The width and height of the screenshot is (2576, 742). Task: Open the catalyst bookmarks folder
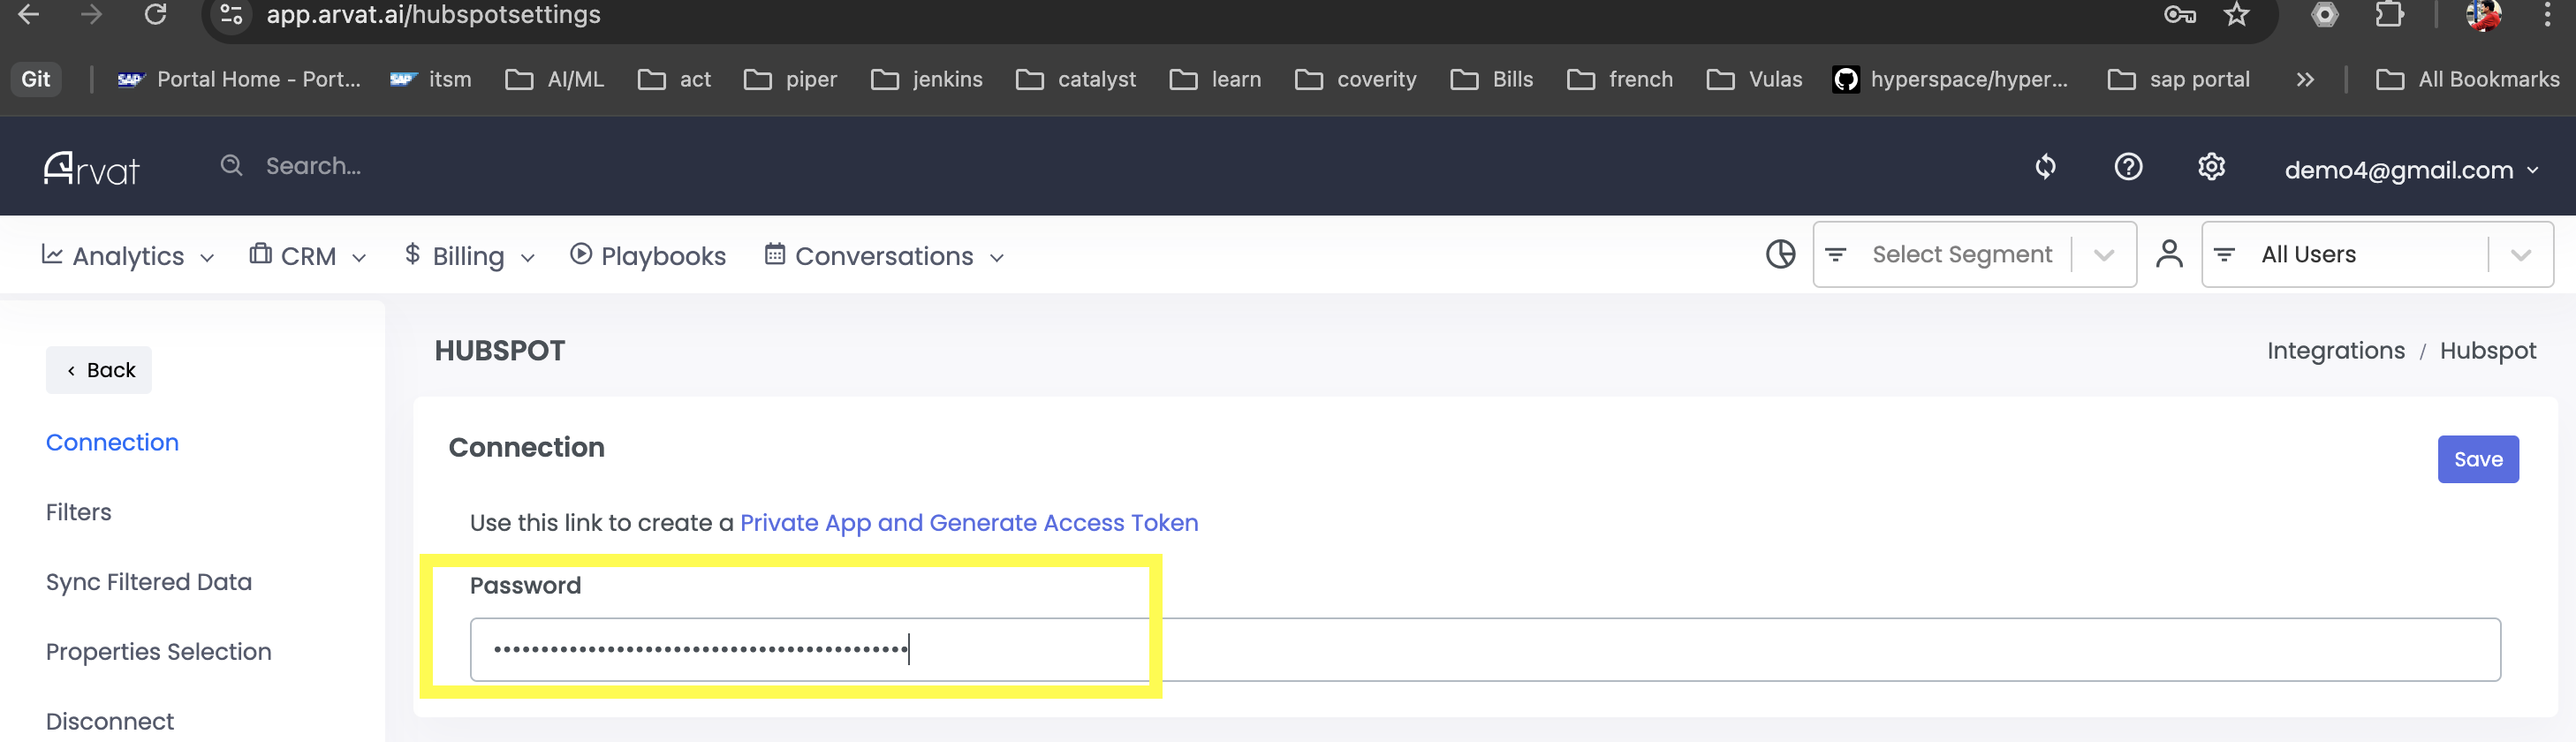[x=1076, y=79]
